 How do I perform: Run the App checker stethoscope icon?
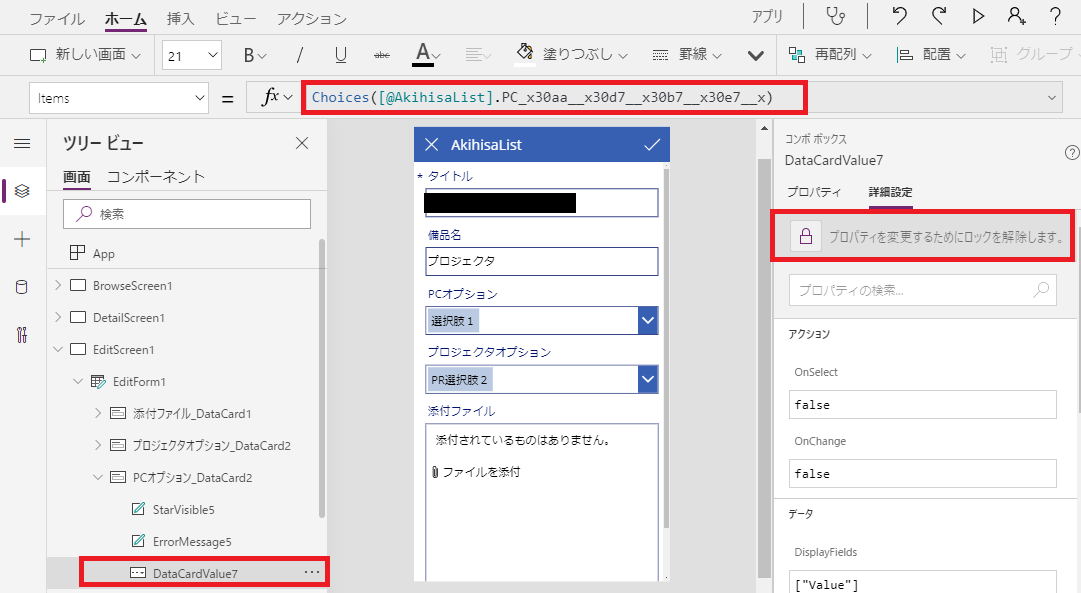pos(836,17)
